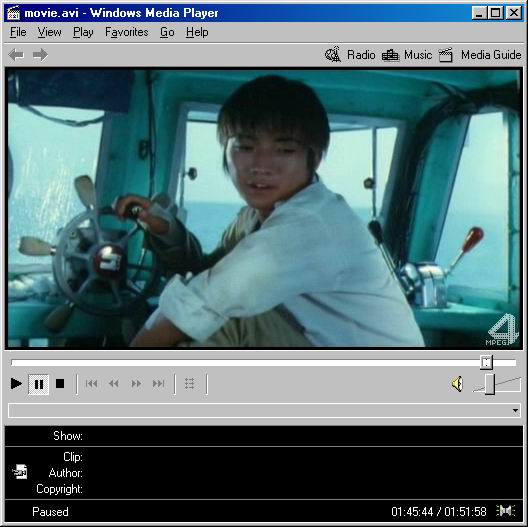Click the fast forward icon
Image resolution: width=528 pixels, height=527 pixels.
tap(136, 384)
